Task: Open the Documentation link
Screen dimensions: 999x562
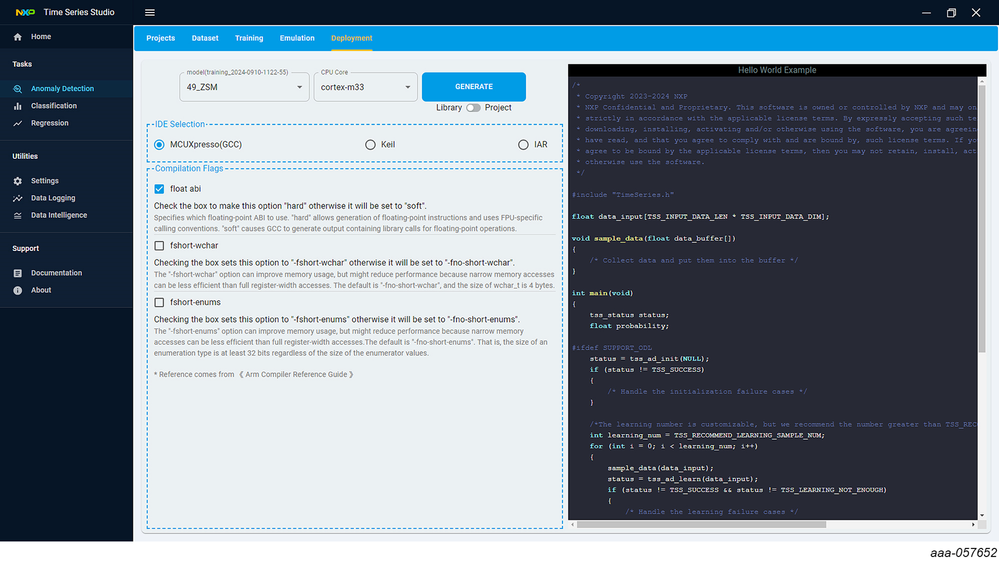Action: point(56,273)
